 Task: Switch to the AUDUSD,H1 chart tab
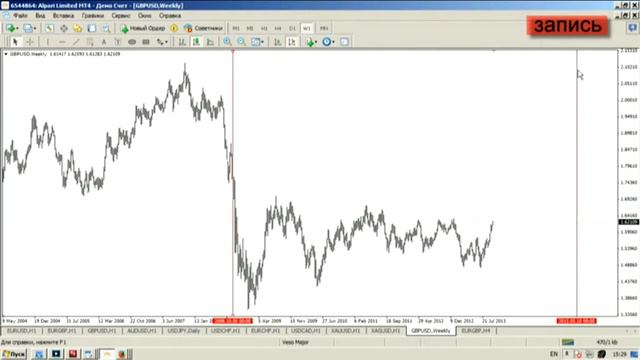click(142, 331)
